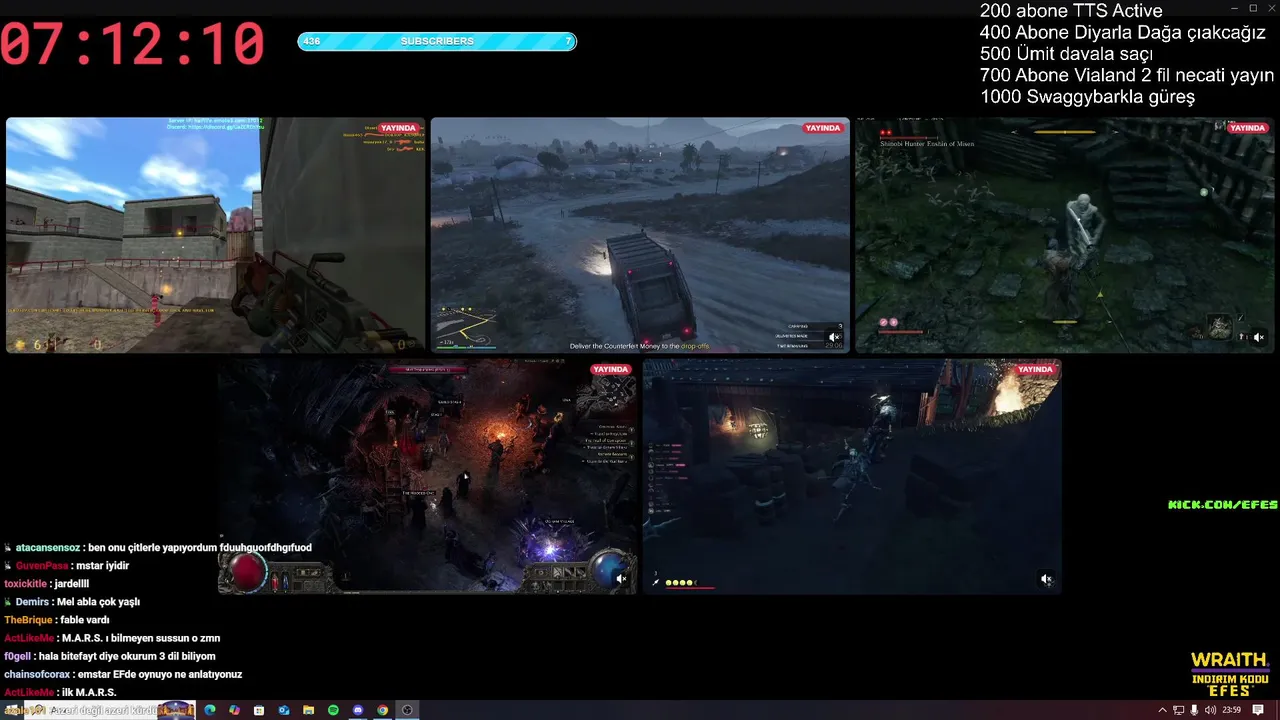Click GuvenPasa's chat message 'mstar iyidir'

[67, 566]
